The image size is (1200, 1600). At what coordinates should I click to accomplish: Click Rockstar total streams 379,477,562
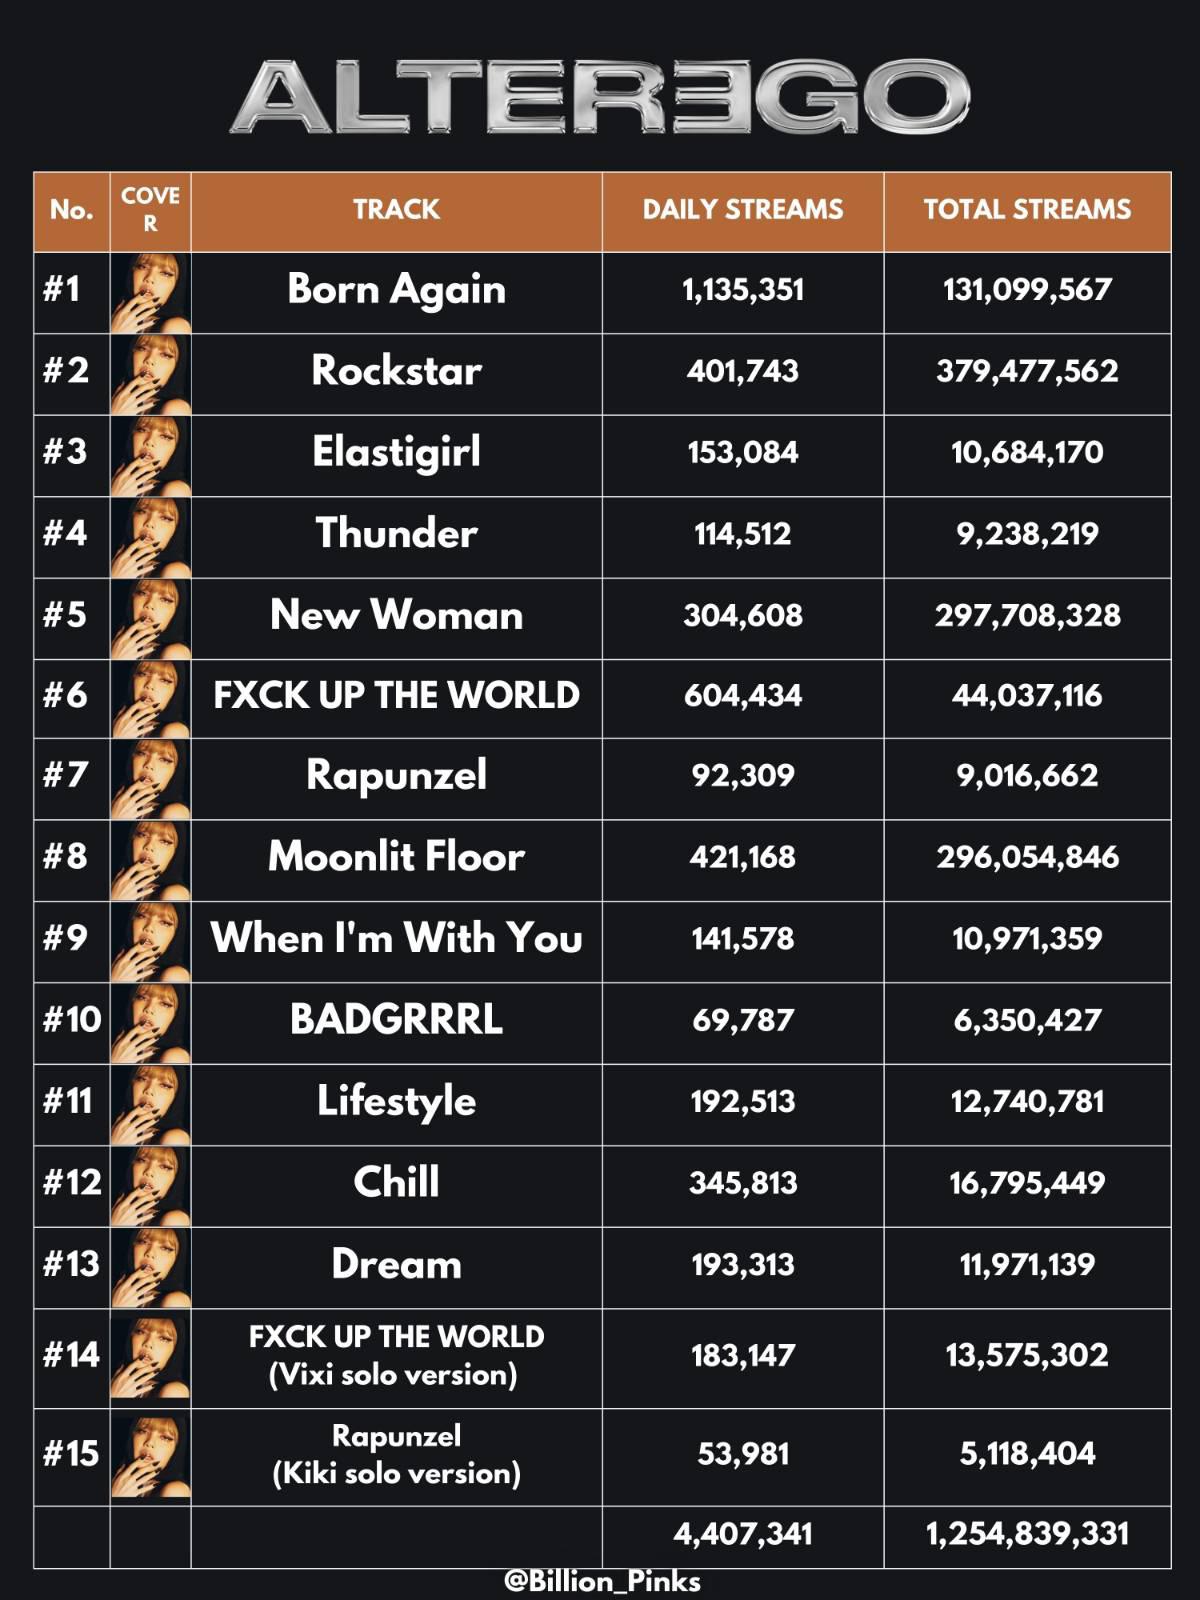[x=1027, y=371]
